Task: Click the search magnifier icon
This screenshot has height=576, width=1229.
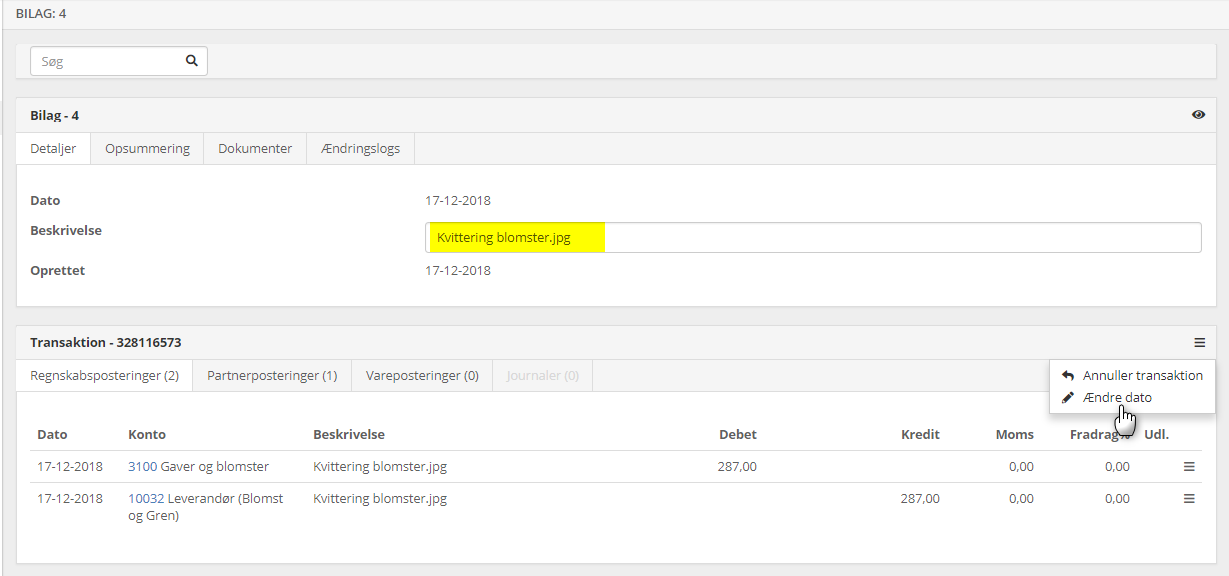Action: [191, 61]
